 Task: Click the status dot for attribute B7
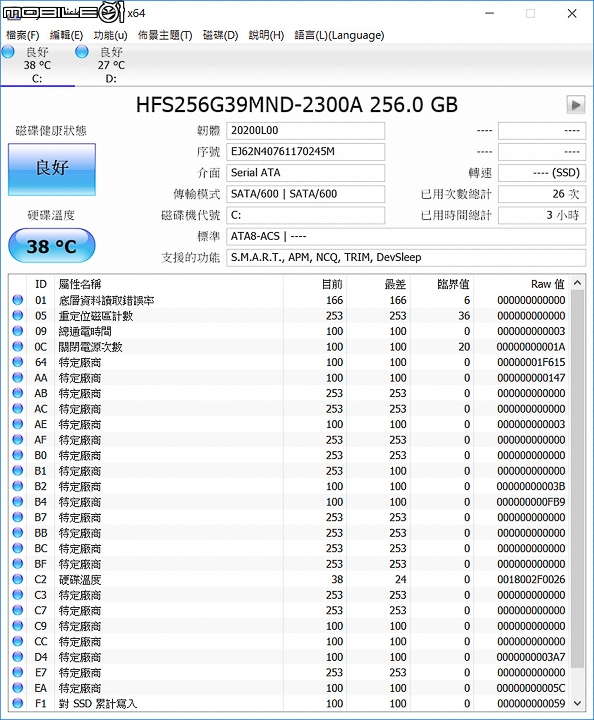click(18, 518)
